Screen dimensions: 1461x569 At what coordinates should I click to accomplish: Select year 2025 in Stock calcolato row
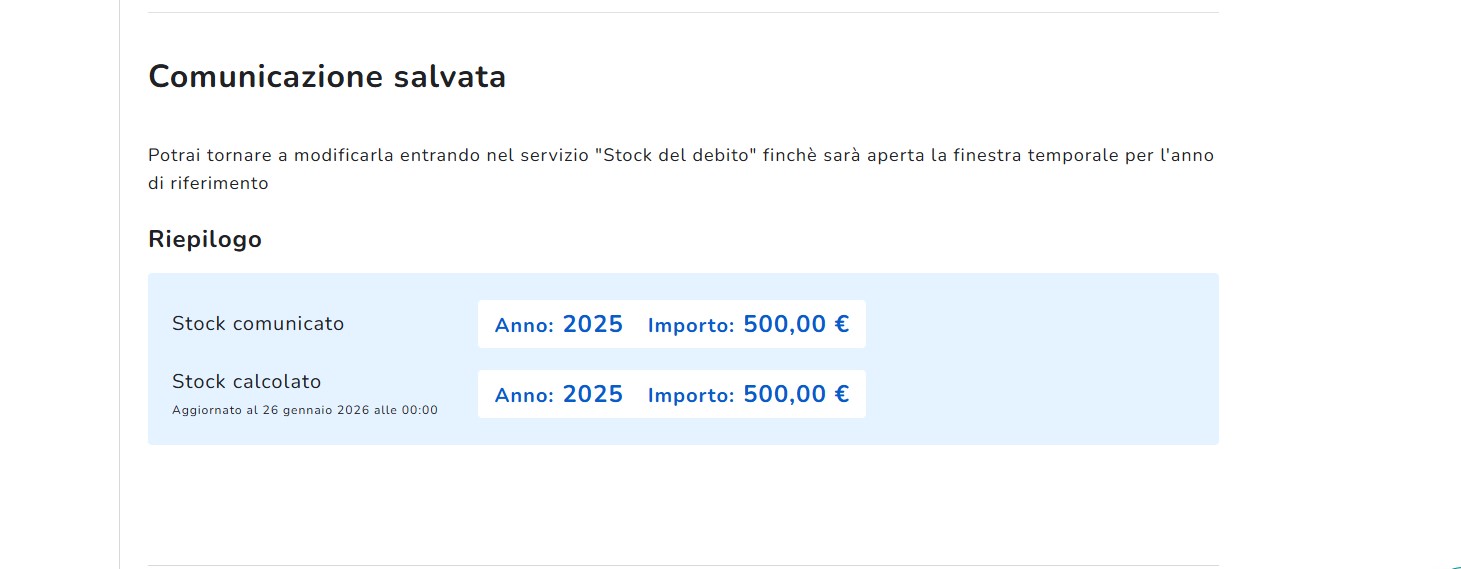coord(593,394)
